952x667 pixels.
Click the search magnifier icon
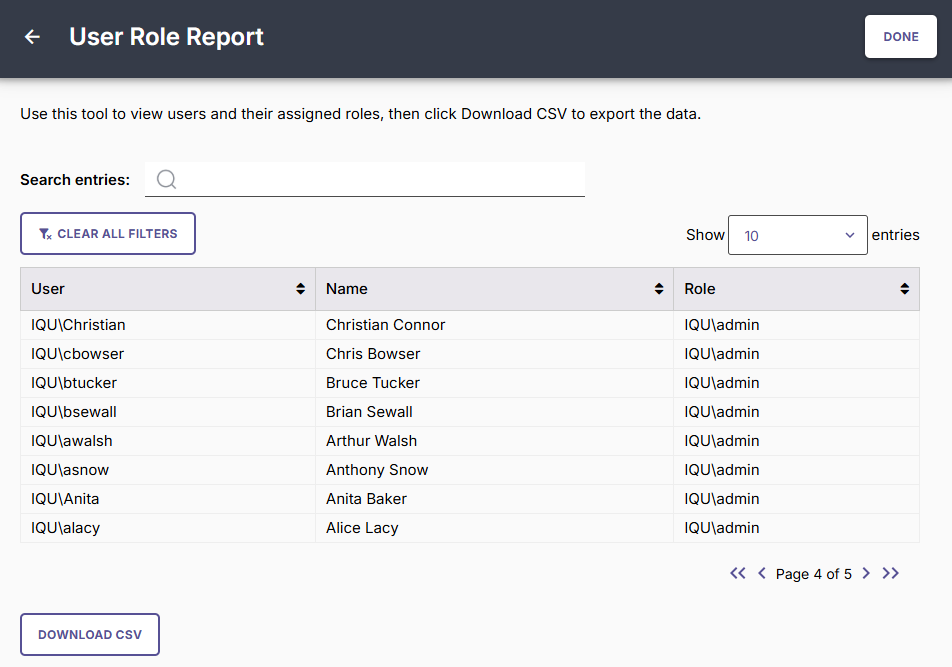tap(166, 179)
